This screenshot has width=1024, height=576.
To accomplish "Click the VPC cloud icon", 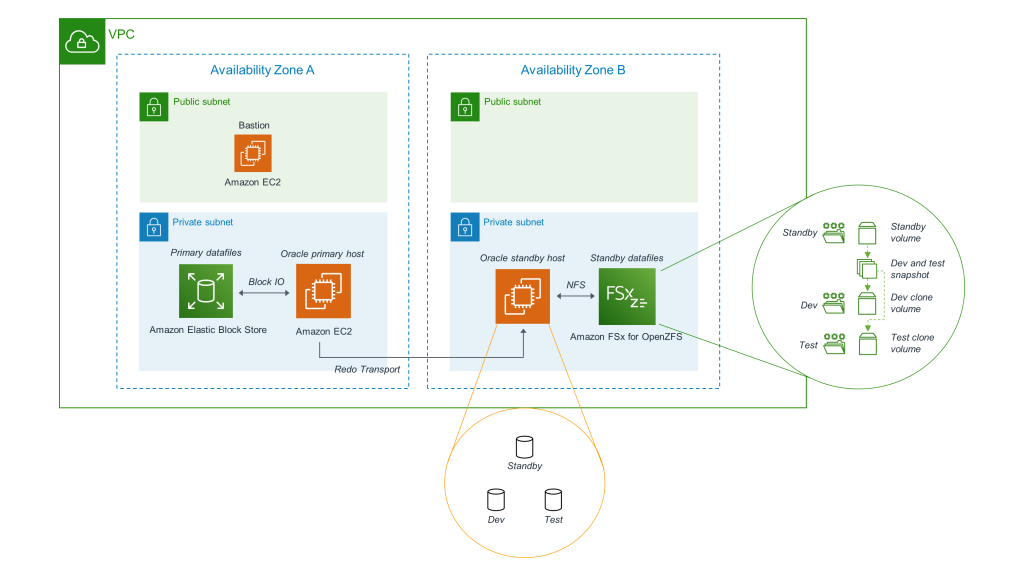I will point(80,40).
